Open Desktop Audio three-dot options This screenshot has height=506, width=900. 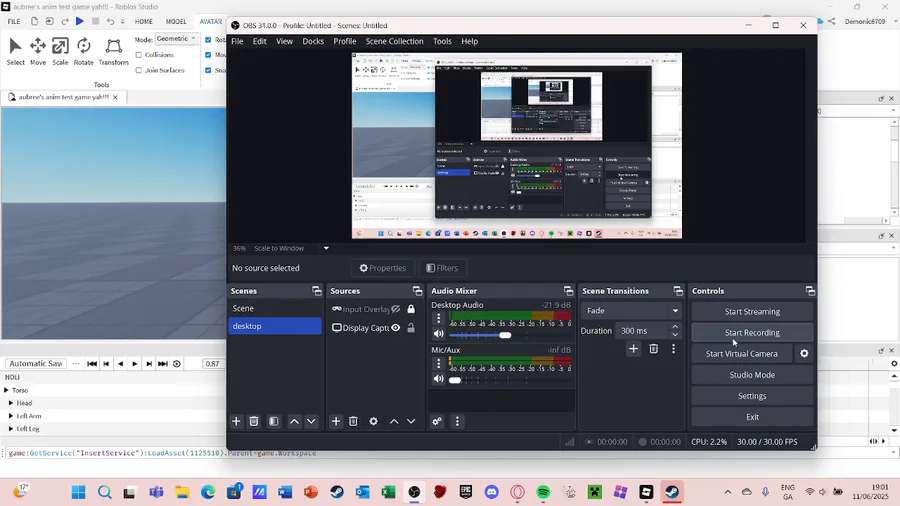click(x=439, y=318)
